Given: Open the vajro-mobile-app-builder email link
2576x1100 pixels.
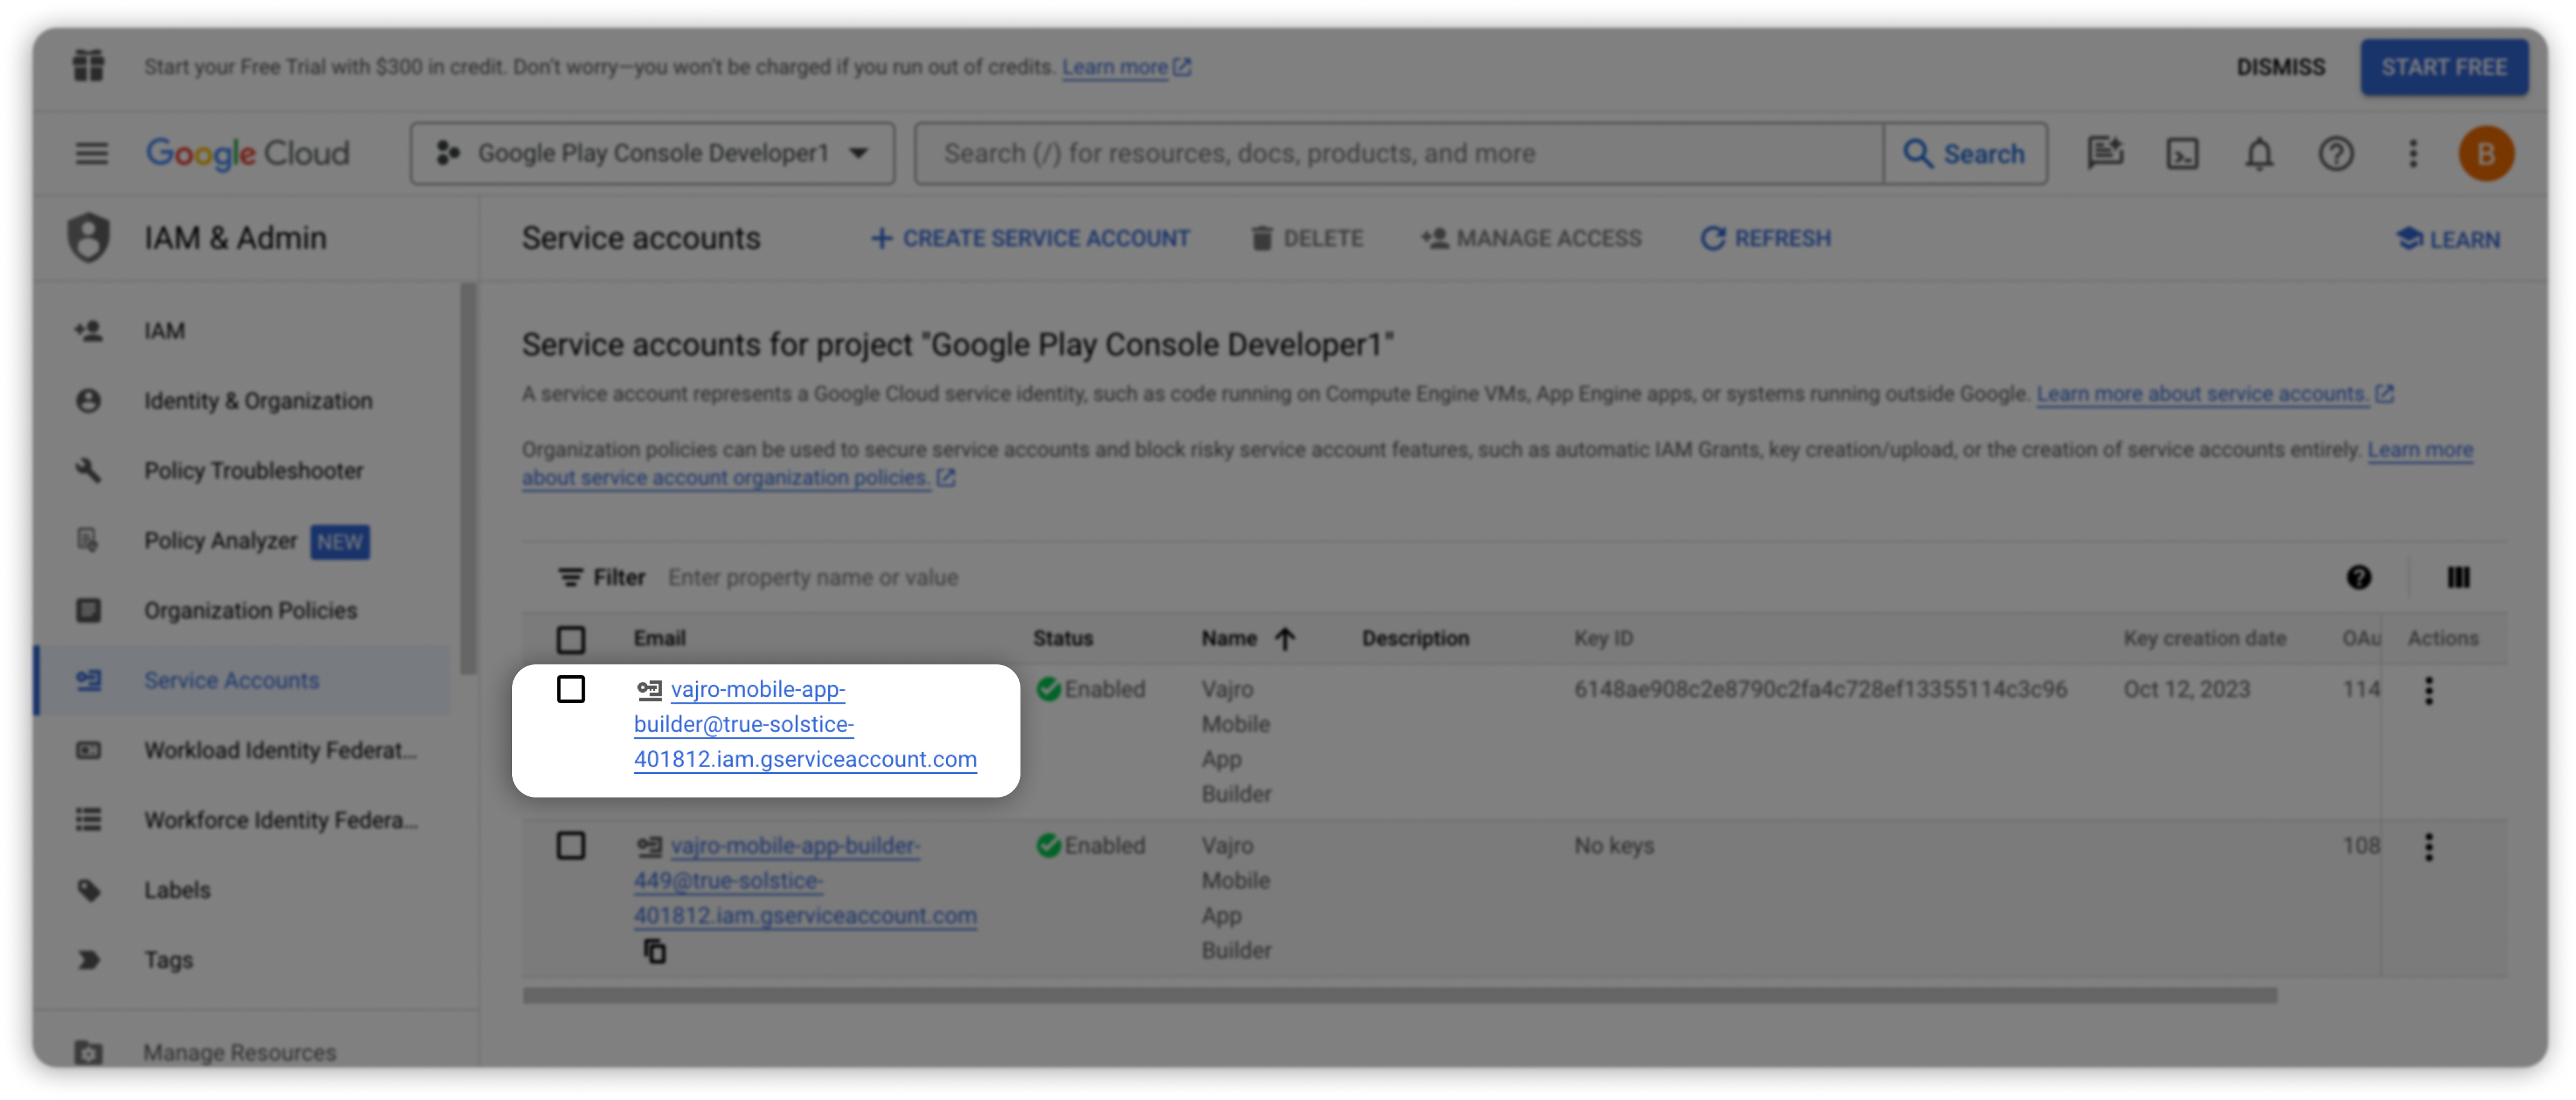Looking at the screenshot, I should (x=757, y=689).
